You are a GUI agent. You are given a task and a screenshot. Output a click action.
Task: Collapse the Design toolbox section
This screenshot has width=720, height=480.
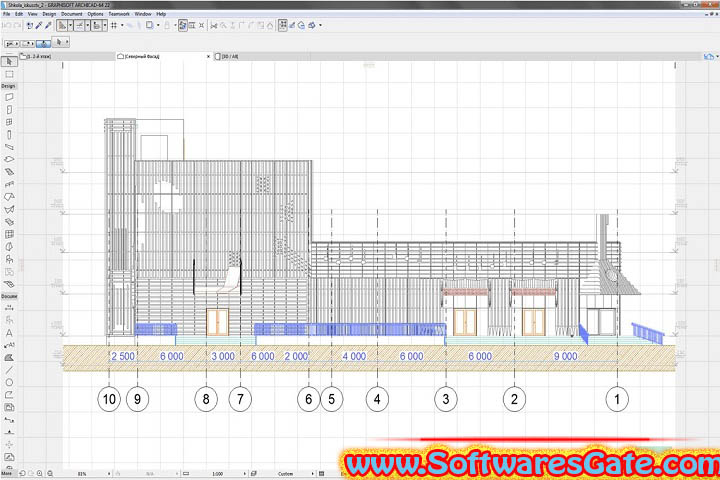coord(8,86)
